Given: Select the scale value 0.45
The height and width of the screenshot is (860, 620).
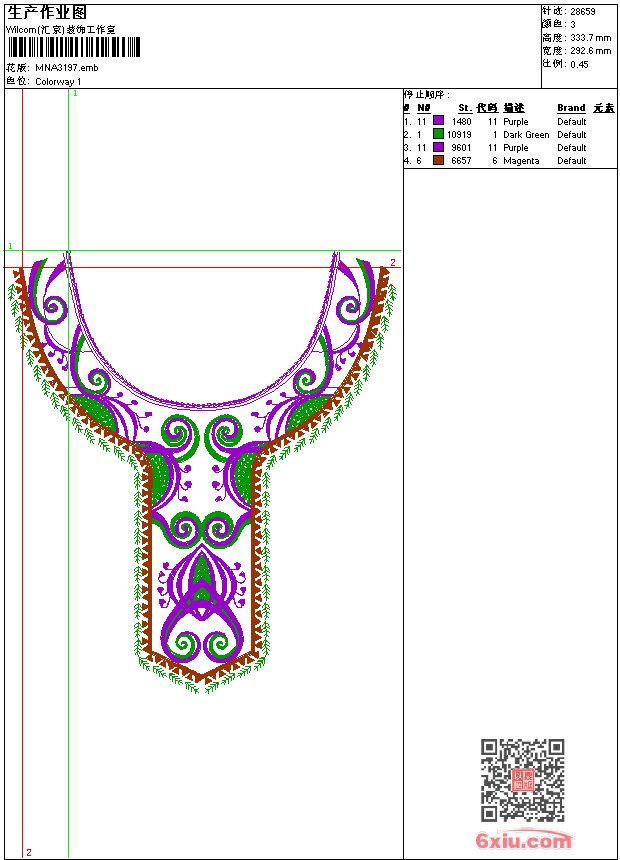Looking at the screenshot, I should click(579, 64).
